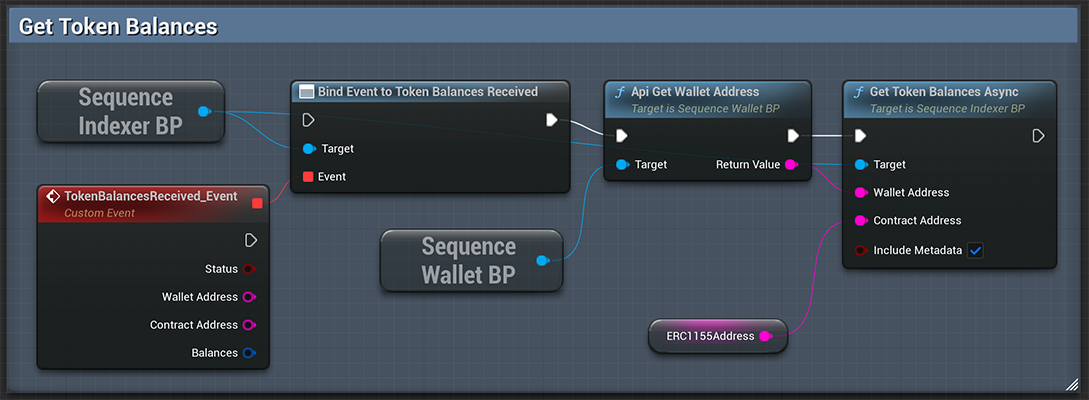Click the Wallet Address input pin on Get Token Balances Async
1089x400 pixels.
click(x=859, y=193)
